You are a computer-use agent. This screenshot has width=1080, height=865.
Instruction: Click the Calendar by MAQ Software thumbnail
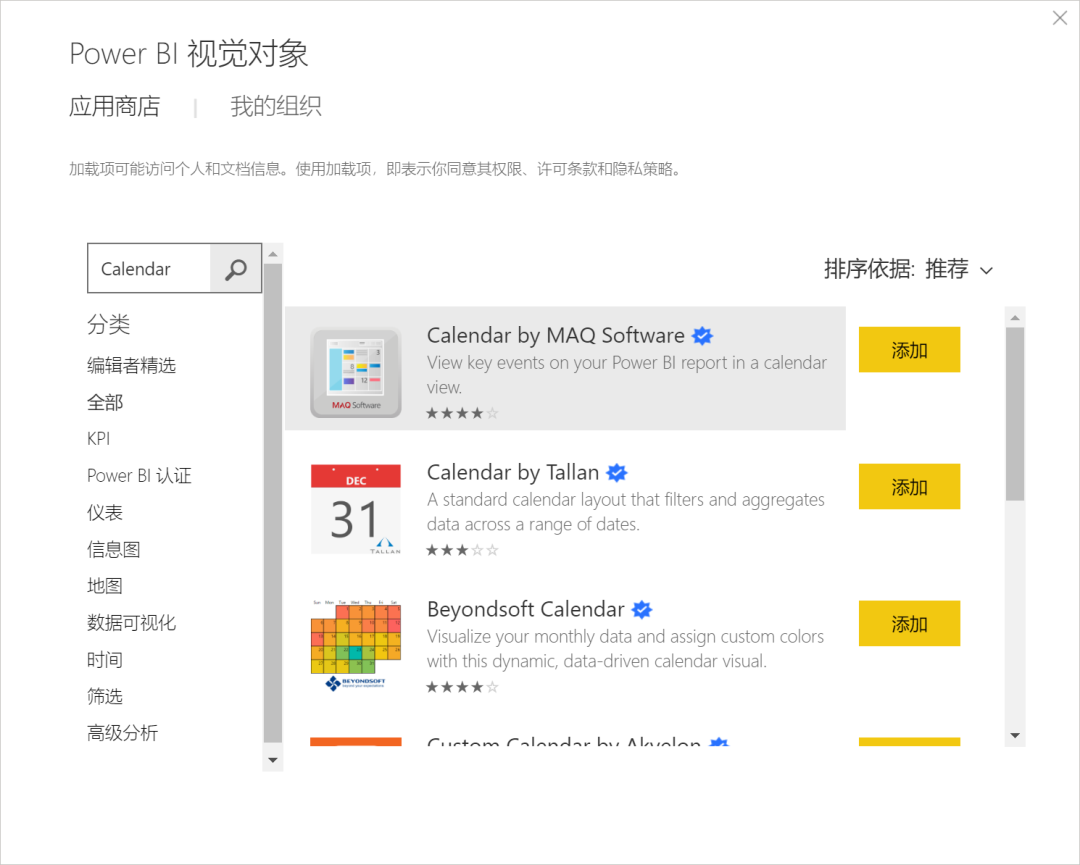[355, 372]
